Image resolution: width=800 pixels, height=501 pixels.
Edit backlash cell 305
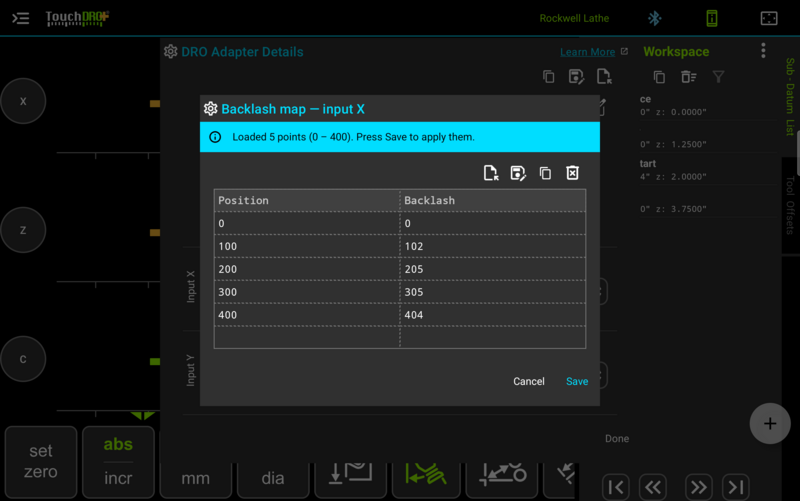[493, 292]
